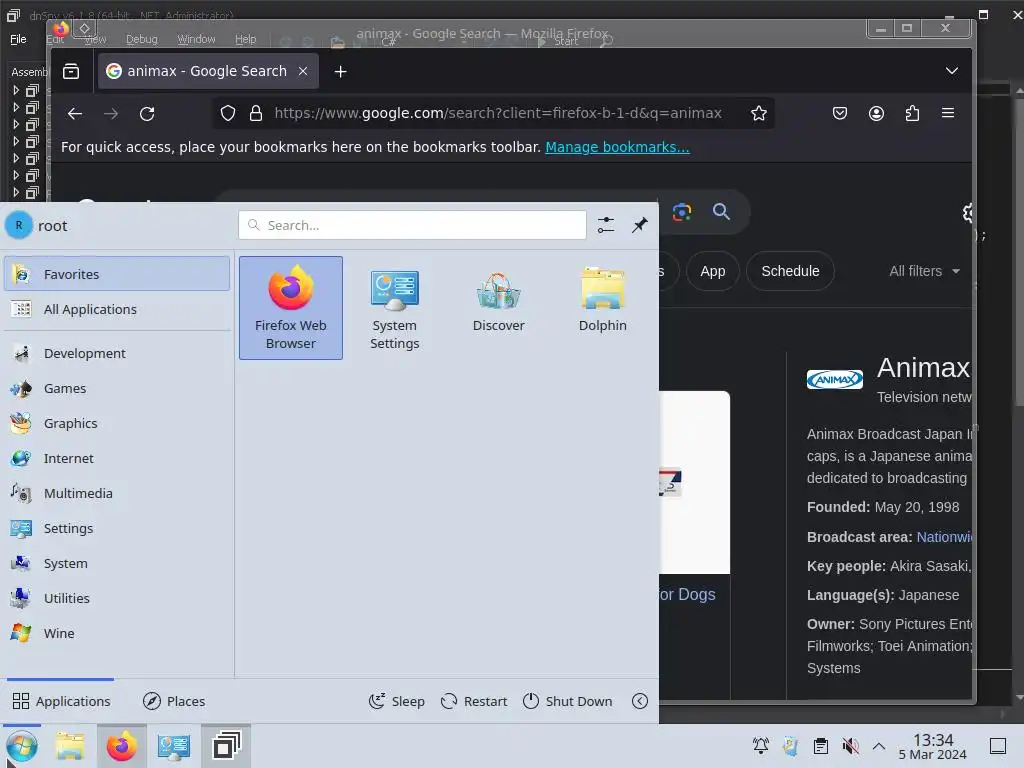The image size is (1024, 768).
Task: Open Firefox extensions puzzle icon
Action: pos(912,114)
